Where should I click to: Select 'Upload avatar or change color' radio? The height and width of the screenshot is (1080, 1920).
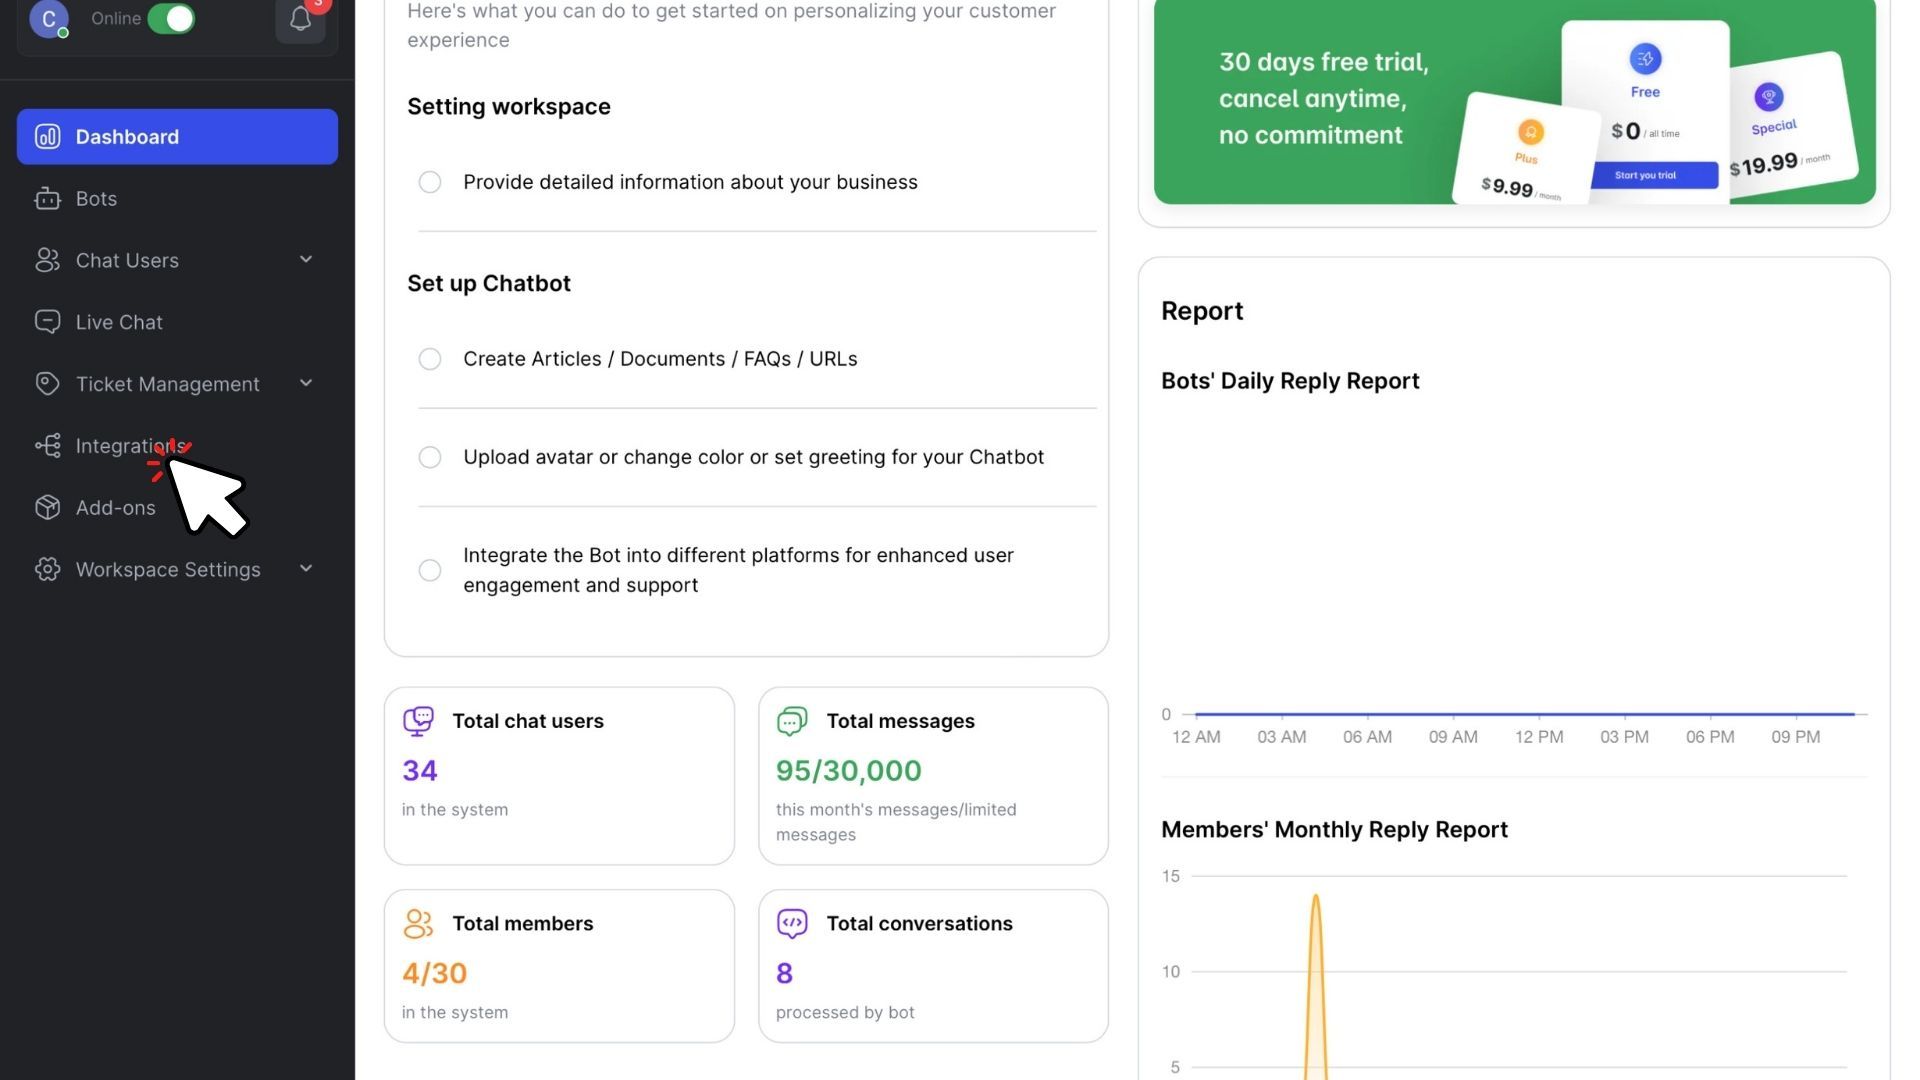(430, 457)
